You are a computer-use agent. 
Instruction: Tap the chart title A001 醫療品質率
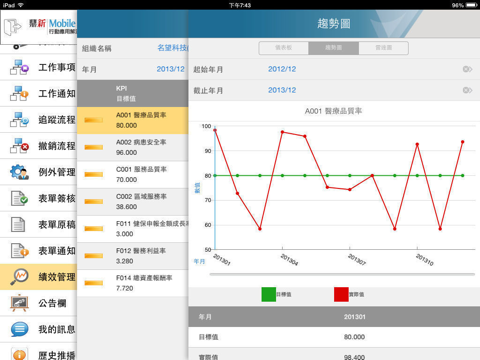(x=333, y=111)
